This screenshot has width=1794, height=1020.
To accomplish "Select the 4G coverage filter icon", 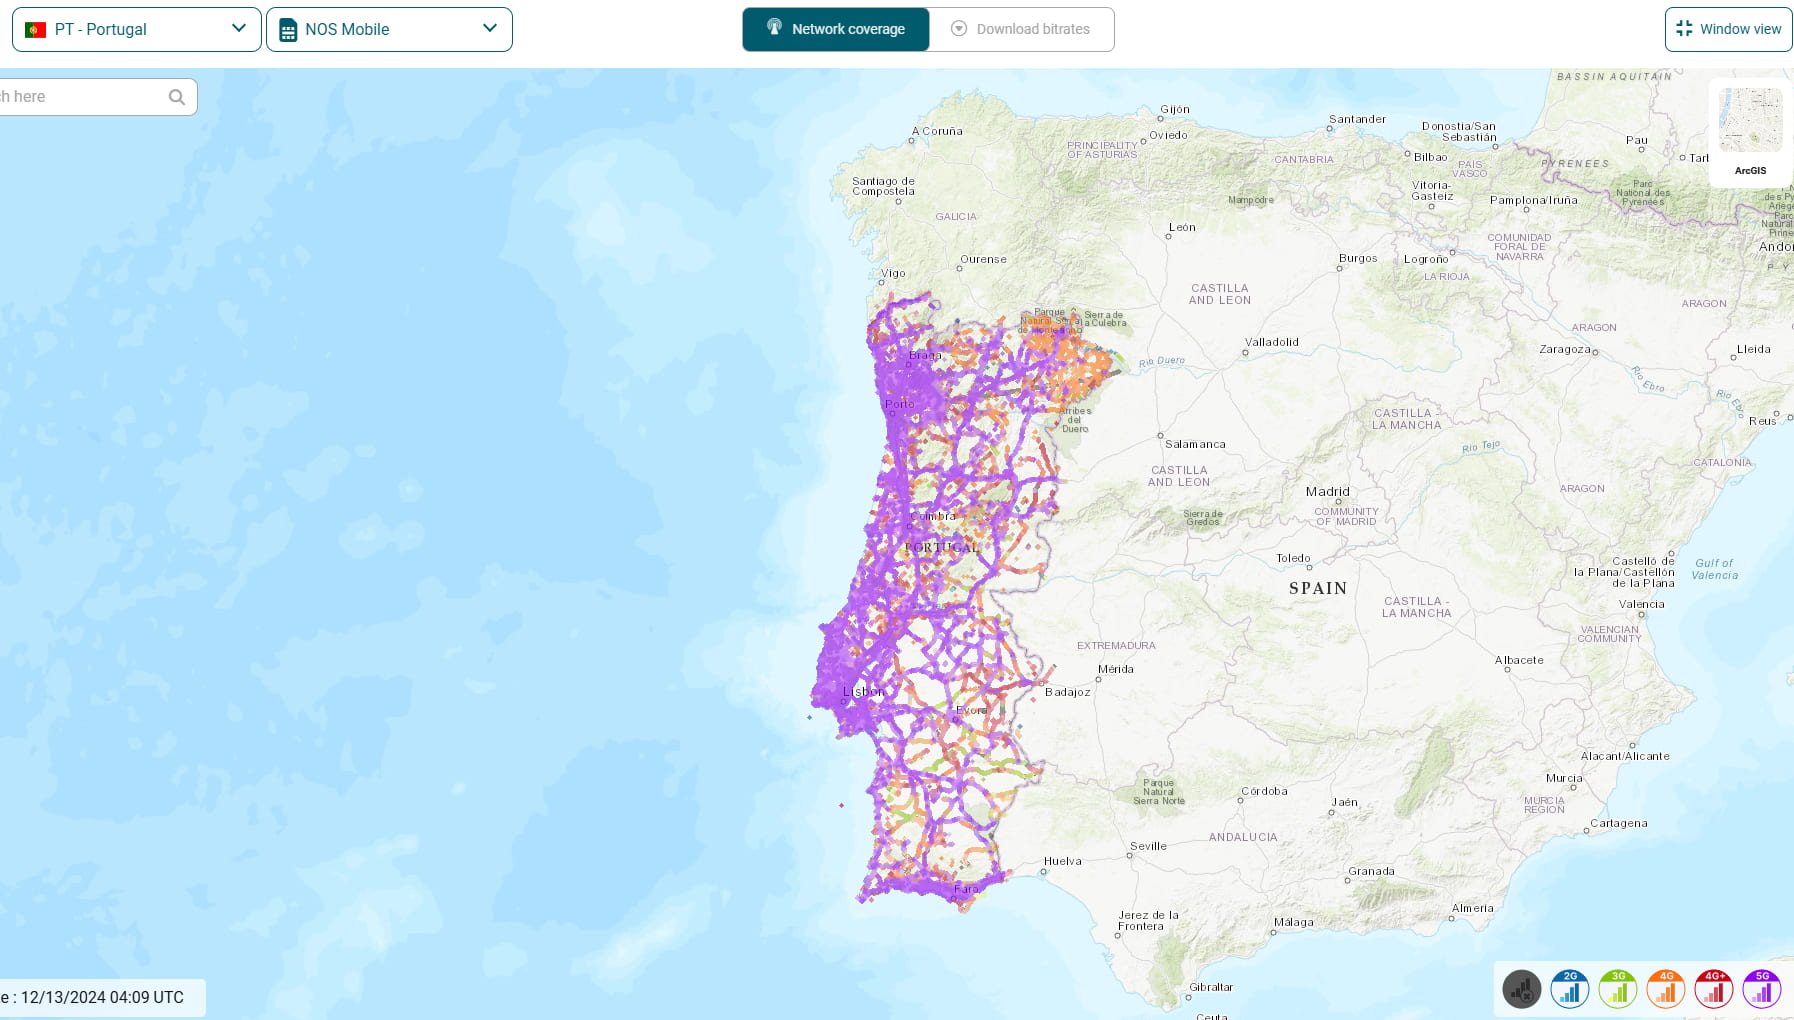I will 1665,989.
